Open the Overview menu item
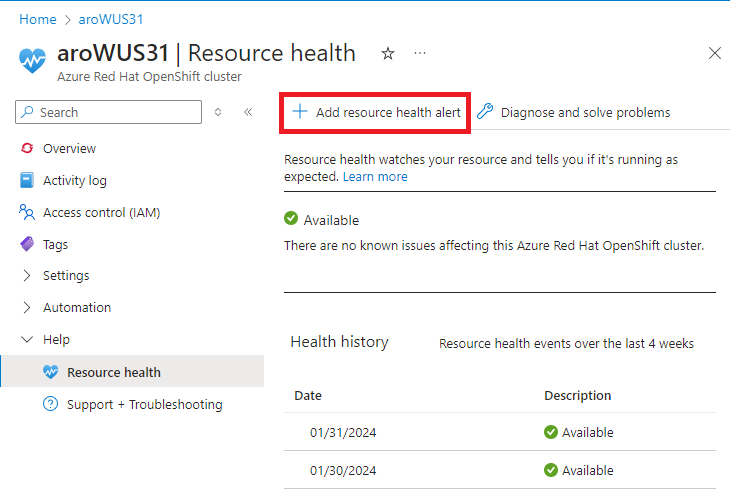Image resolution: width=730 pixels, height=490 pixels. (69, 149)
